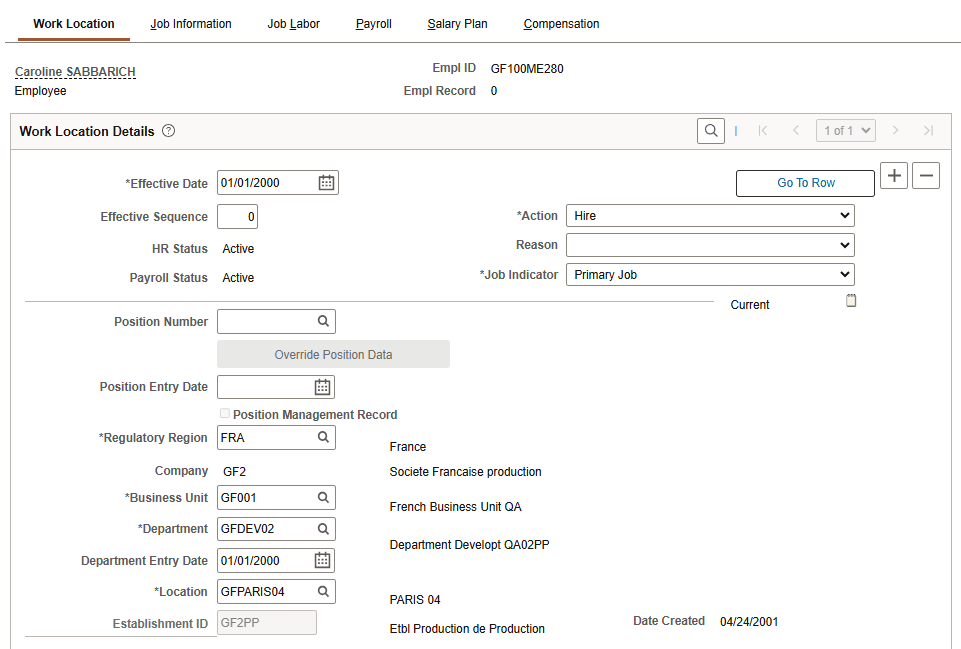Open the Business Unit lookup
The width and height of the screenshot is (961, 649).
(322, 497)
